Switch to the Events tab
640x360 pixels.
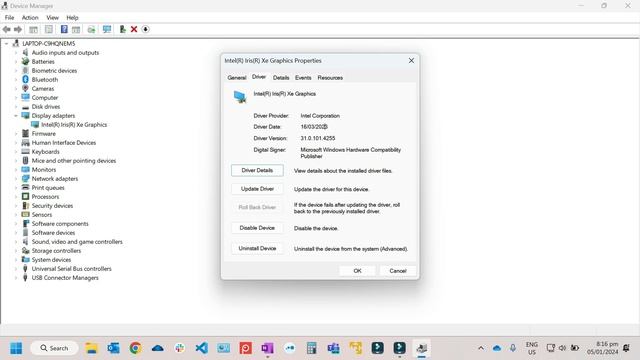tap(303, 78)
